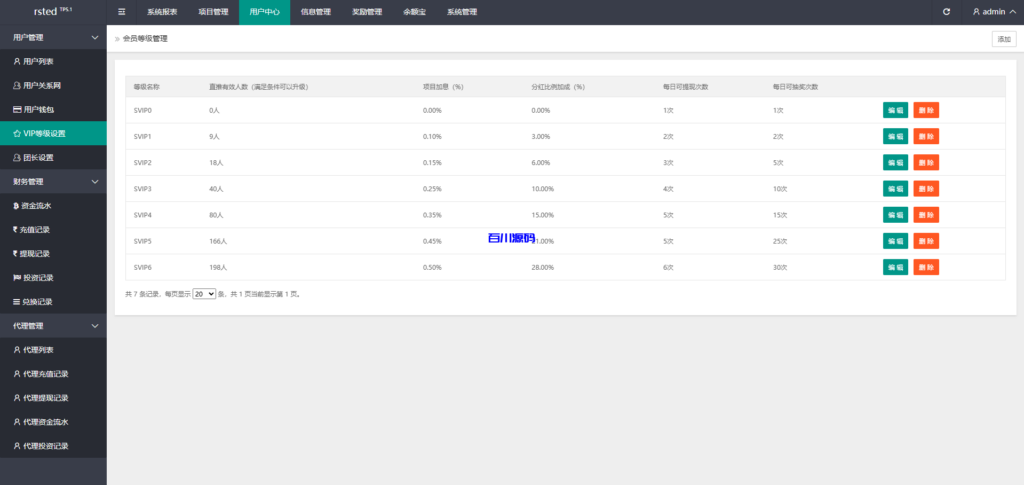Click the bitcoin icon beside 资金流水
This screenshot has height=485, width=1024.
pyautogui.click(x=16, y=206)
